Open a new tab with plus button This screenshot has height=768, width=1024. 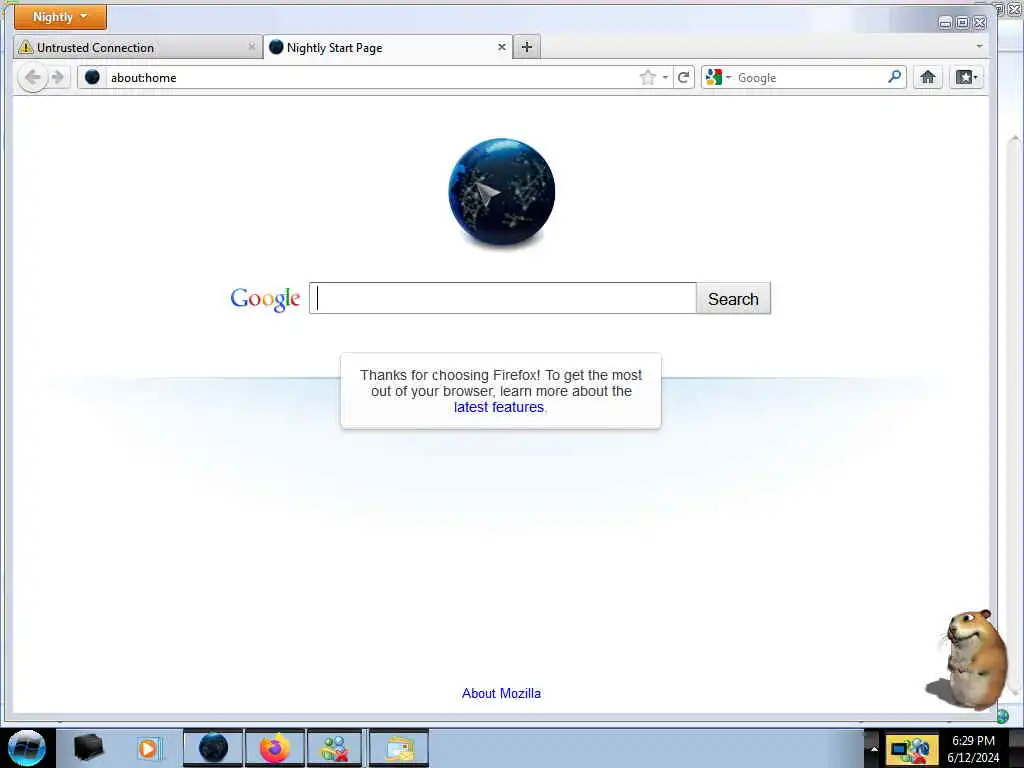[527, 47]
